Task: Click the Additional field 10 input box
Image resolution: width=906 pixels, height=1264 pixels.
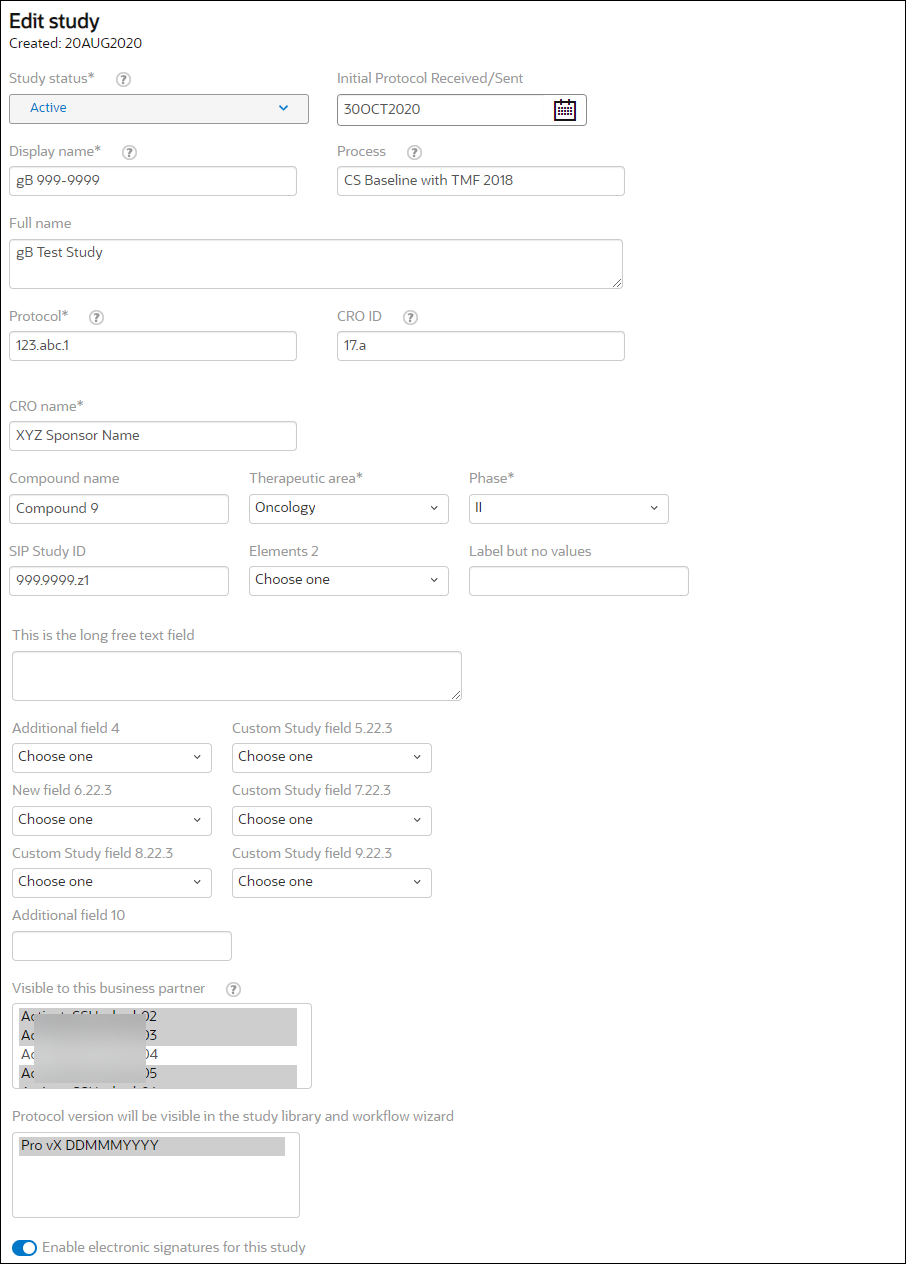Action: coord(122,946)
